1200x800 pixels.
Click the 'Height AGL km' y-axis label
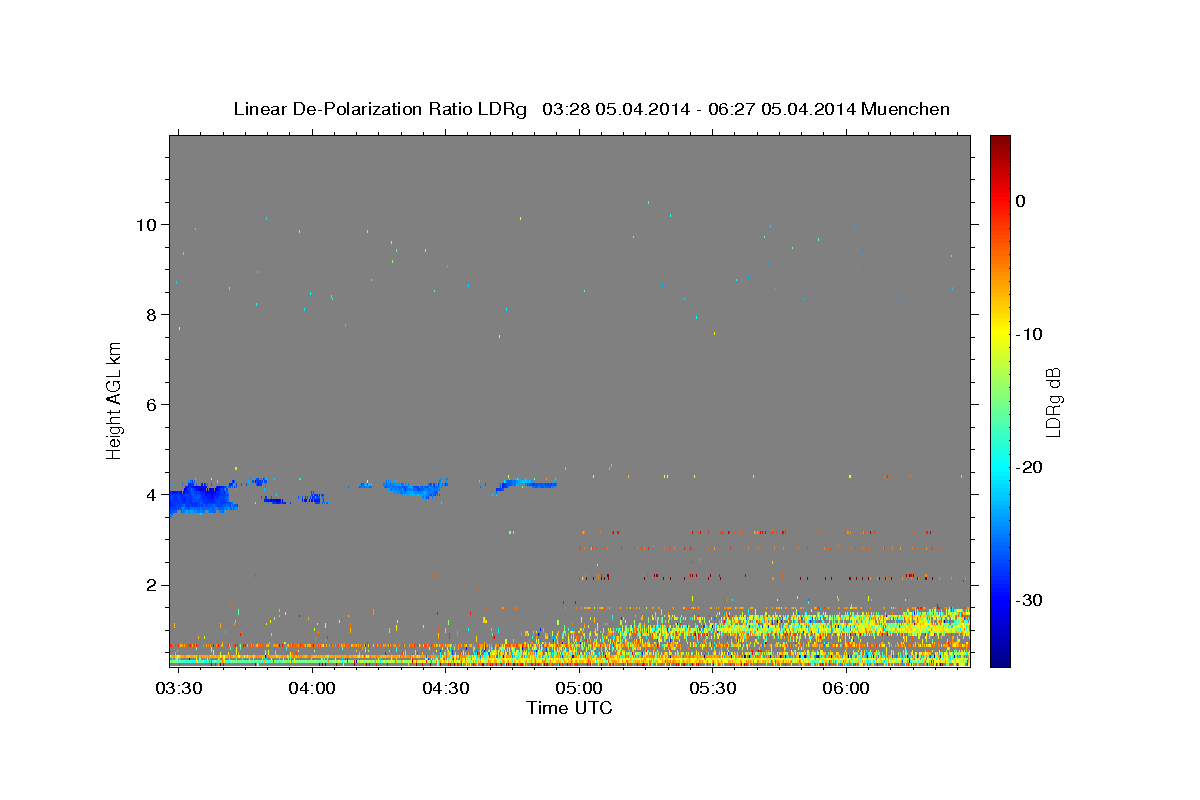pos(115,401)
